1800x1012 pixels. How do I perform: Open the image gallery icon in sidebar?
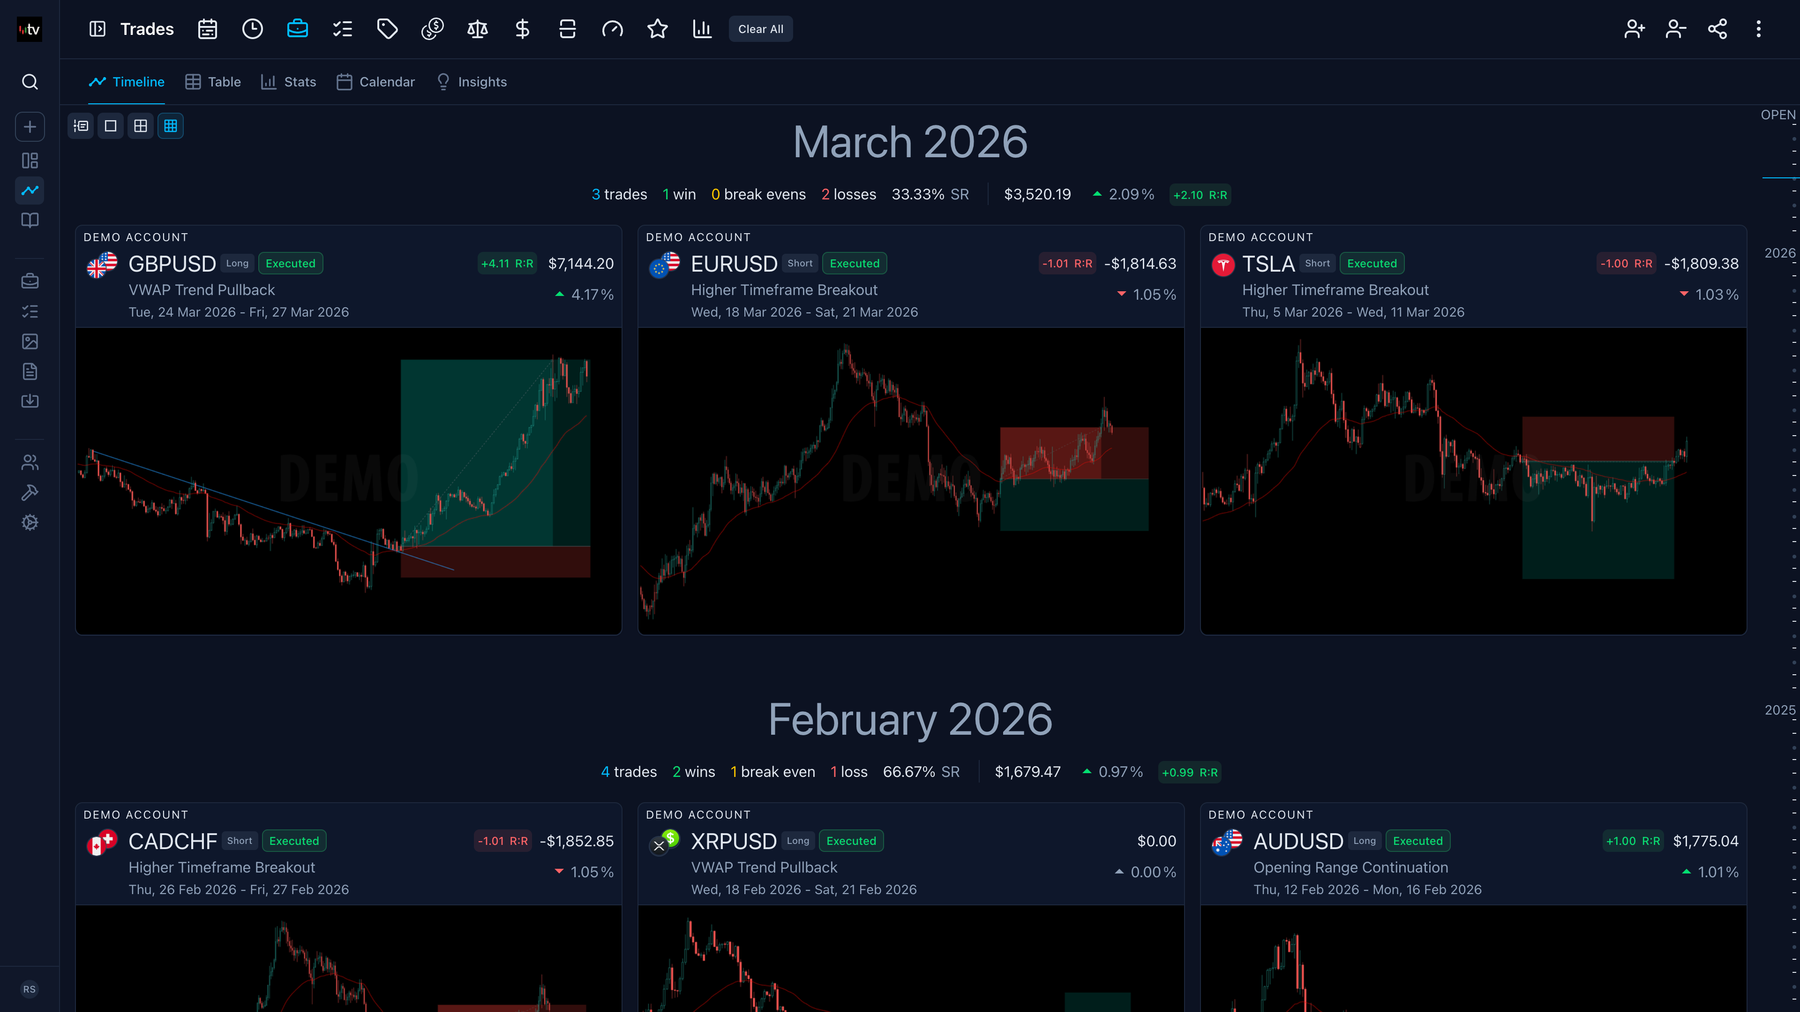point(30,341)
